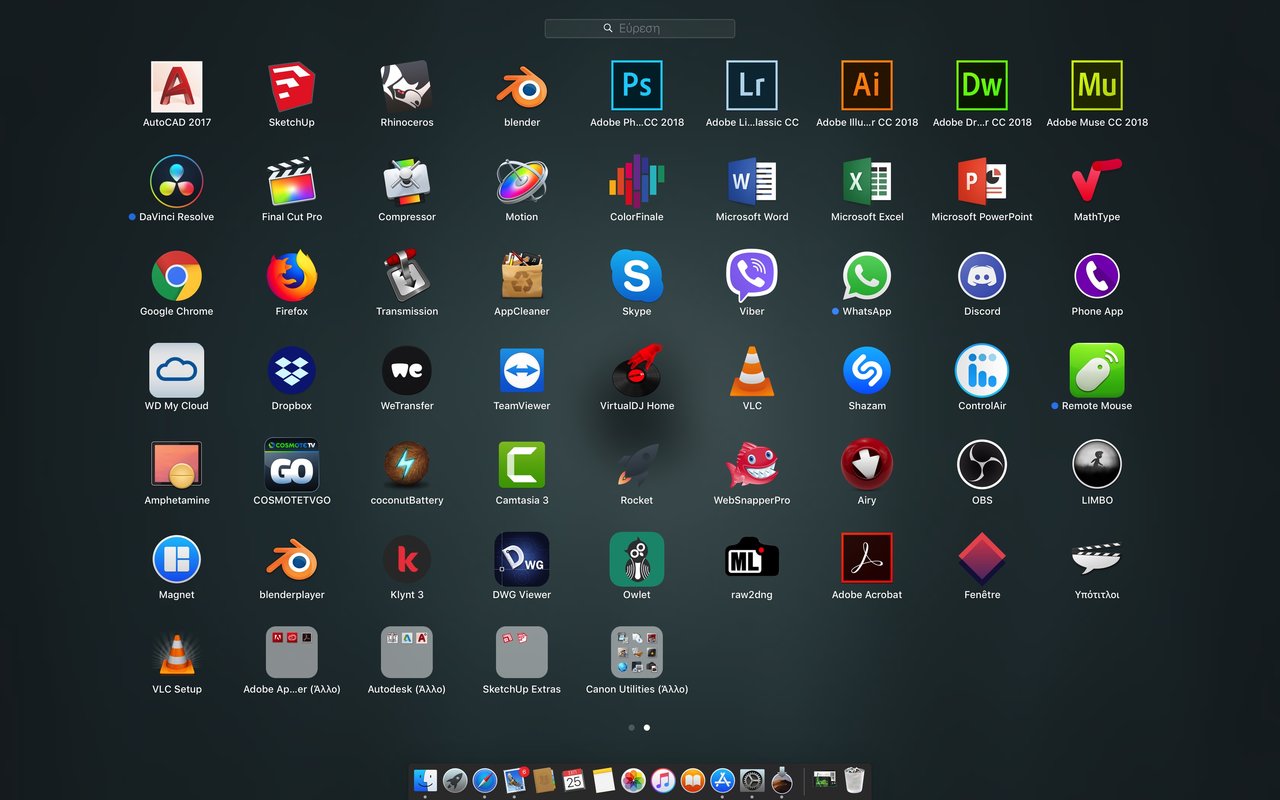Viewport: 1280px width, 800px height.
Task: Launch COSMOTETVGO
Action: [292, 465]
